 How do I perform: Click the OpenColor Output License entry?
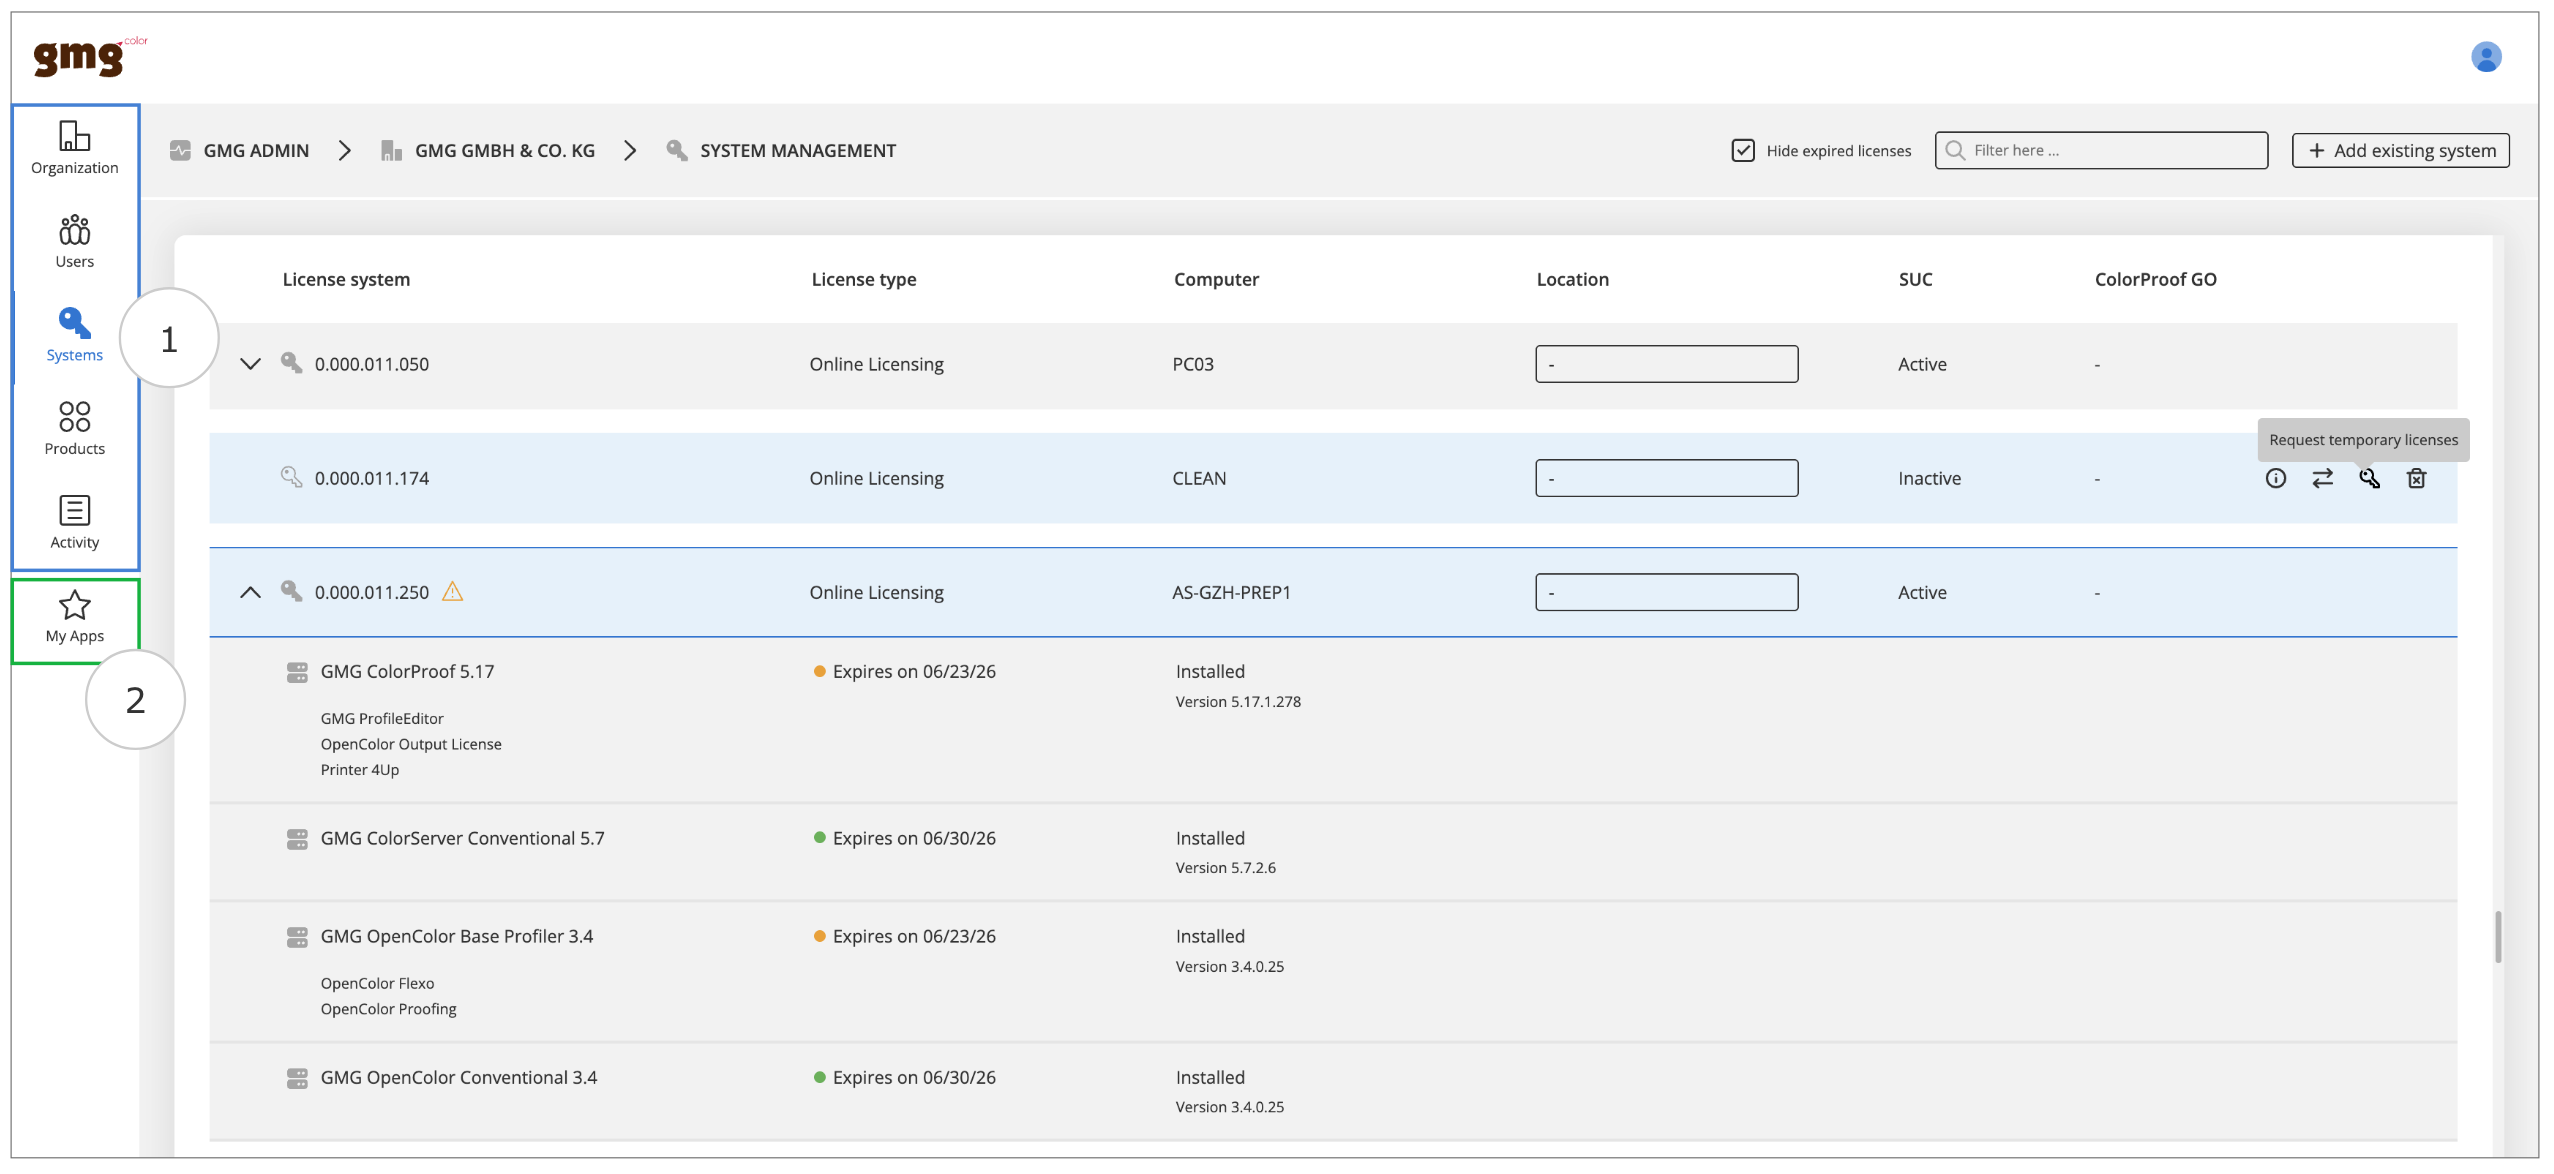click(x=411, y=745)
